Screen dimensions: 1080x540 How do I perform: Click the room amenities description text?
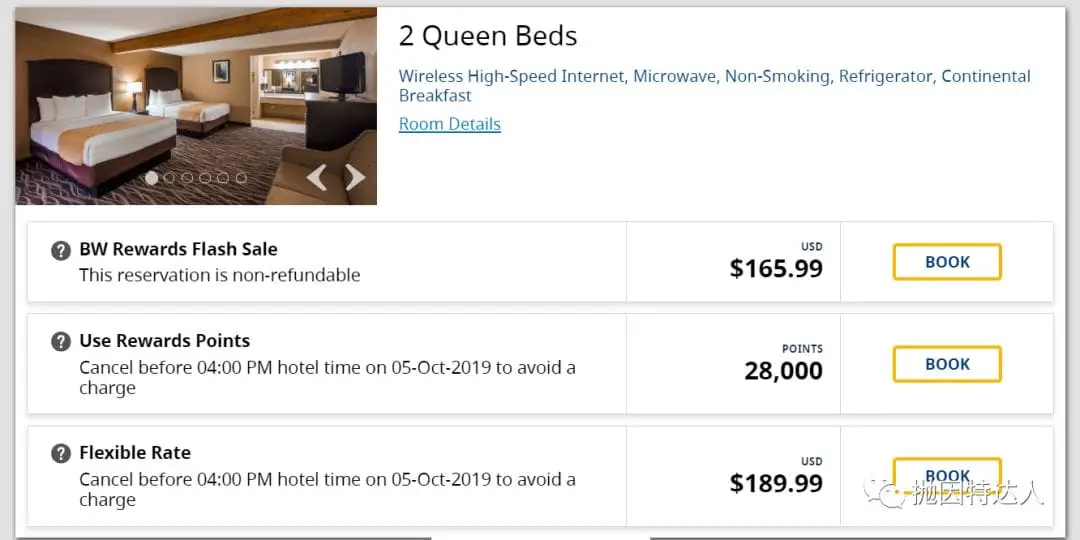tap(714, 85)
